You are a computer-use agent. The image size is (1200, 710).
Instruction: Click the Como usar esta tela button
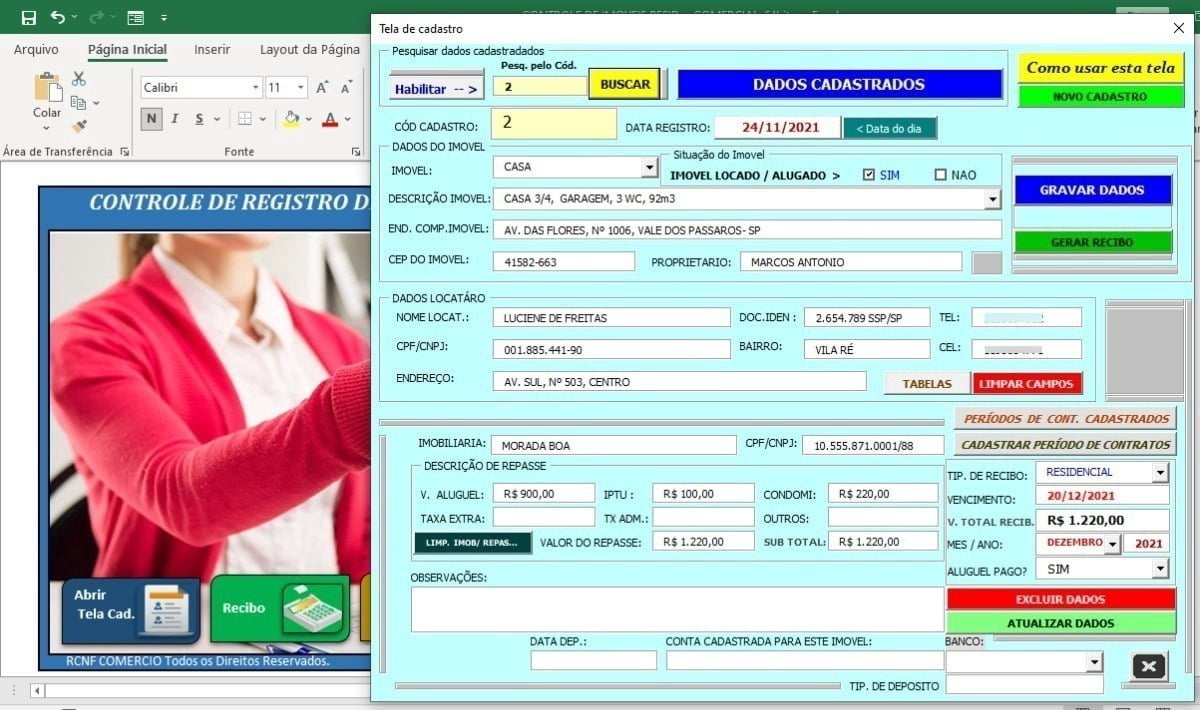[x=1101, y=68]
